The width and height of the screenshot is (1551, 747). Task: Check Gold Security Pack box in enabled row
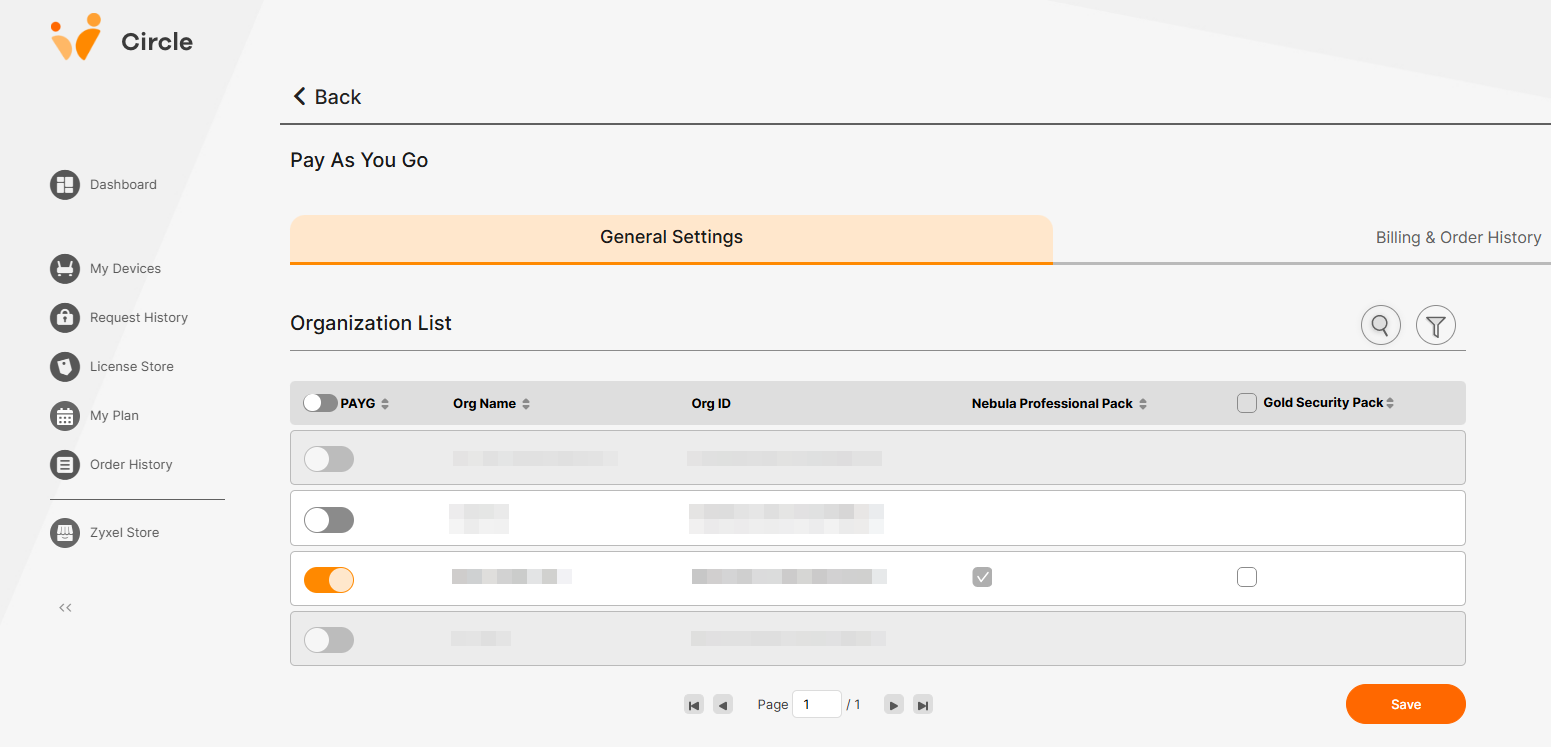point(1247,577)
